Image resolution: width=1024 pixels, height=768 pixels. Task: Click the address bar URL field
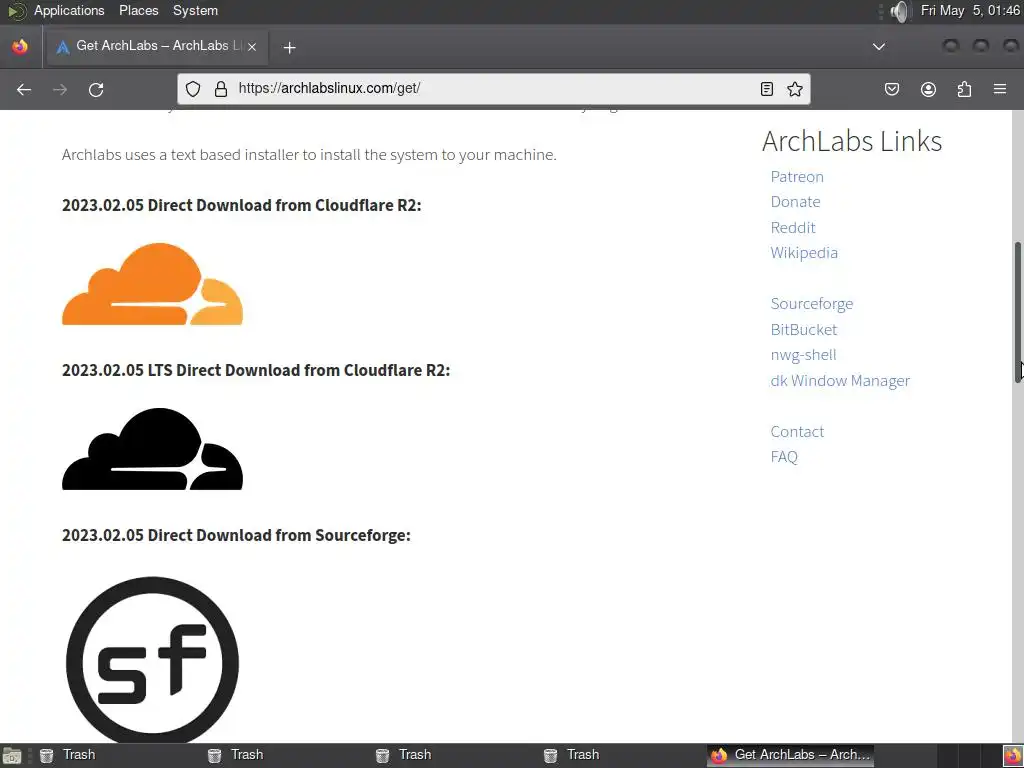493,89
